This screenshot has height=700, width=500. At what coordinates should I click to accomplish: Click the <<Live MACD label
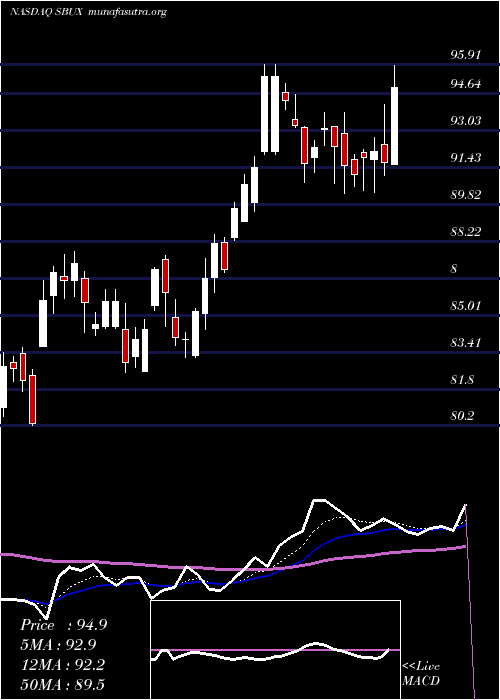pyautogui.click(x=421, y=673)
